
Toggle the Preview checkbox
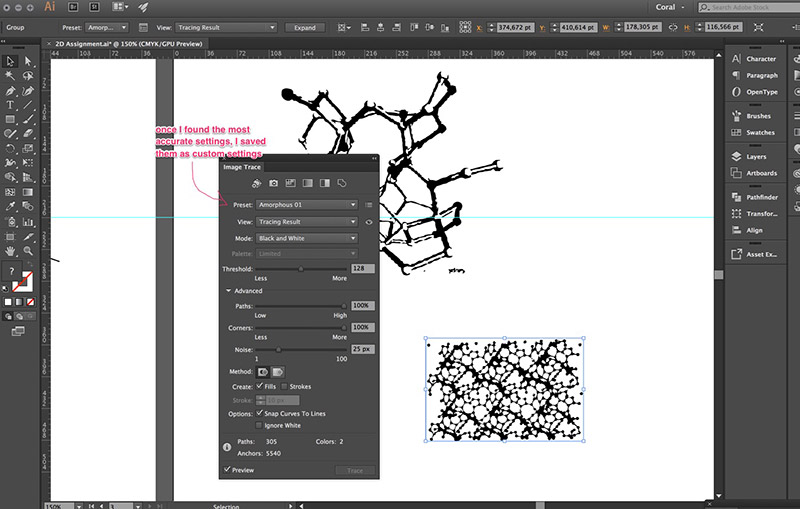(227, 470)
